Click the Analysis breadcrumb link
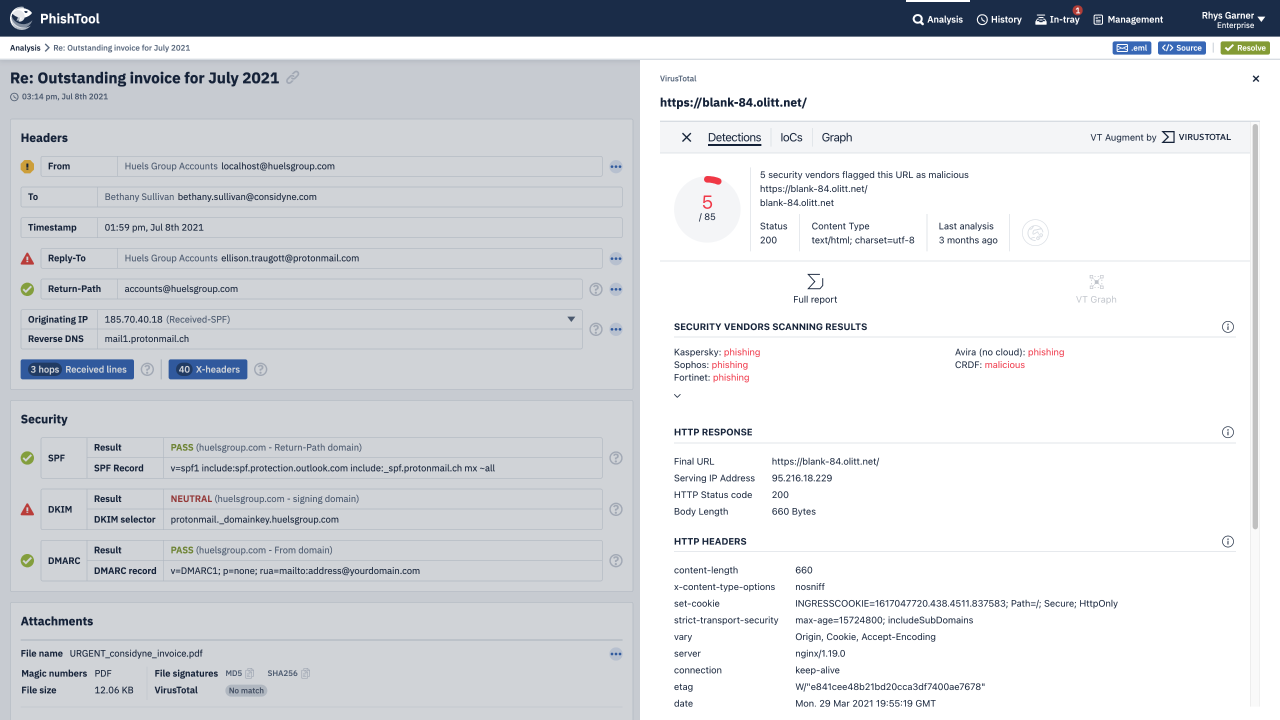Viewport: 1280px width, 720px height. 25,48
